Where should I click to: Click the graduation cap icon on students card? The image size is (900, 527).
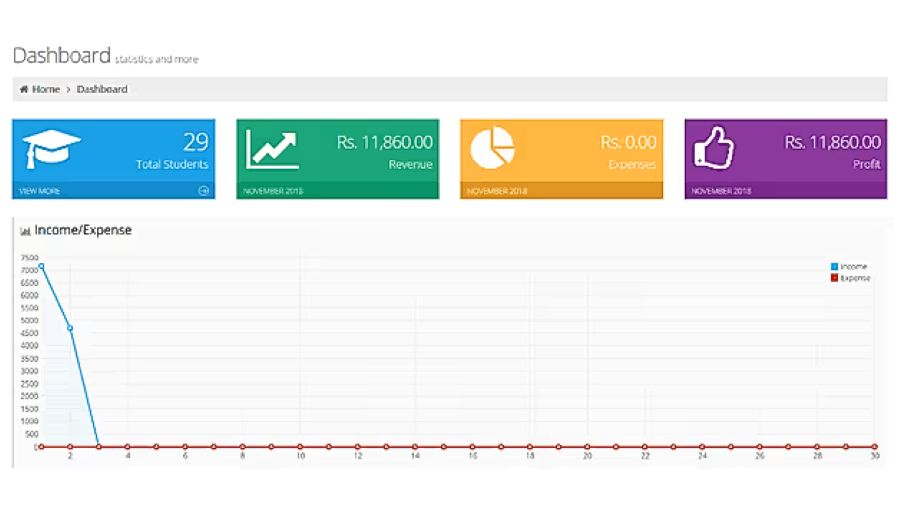pyautogui.click(x=51, y=150)
